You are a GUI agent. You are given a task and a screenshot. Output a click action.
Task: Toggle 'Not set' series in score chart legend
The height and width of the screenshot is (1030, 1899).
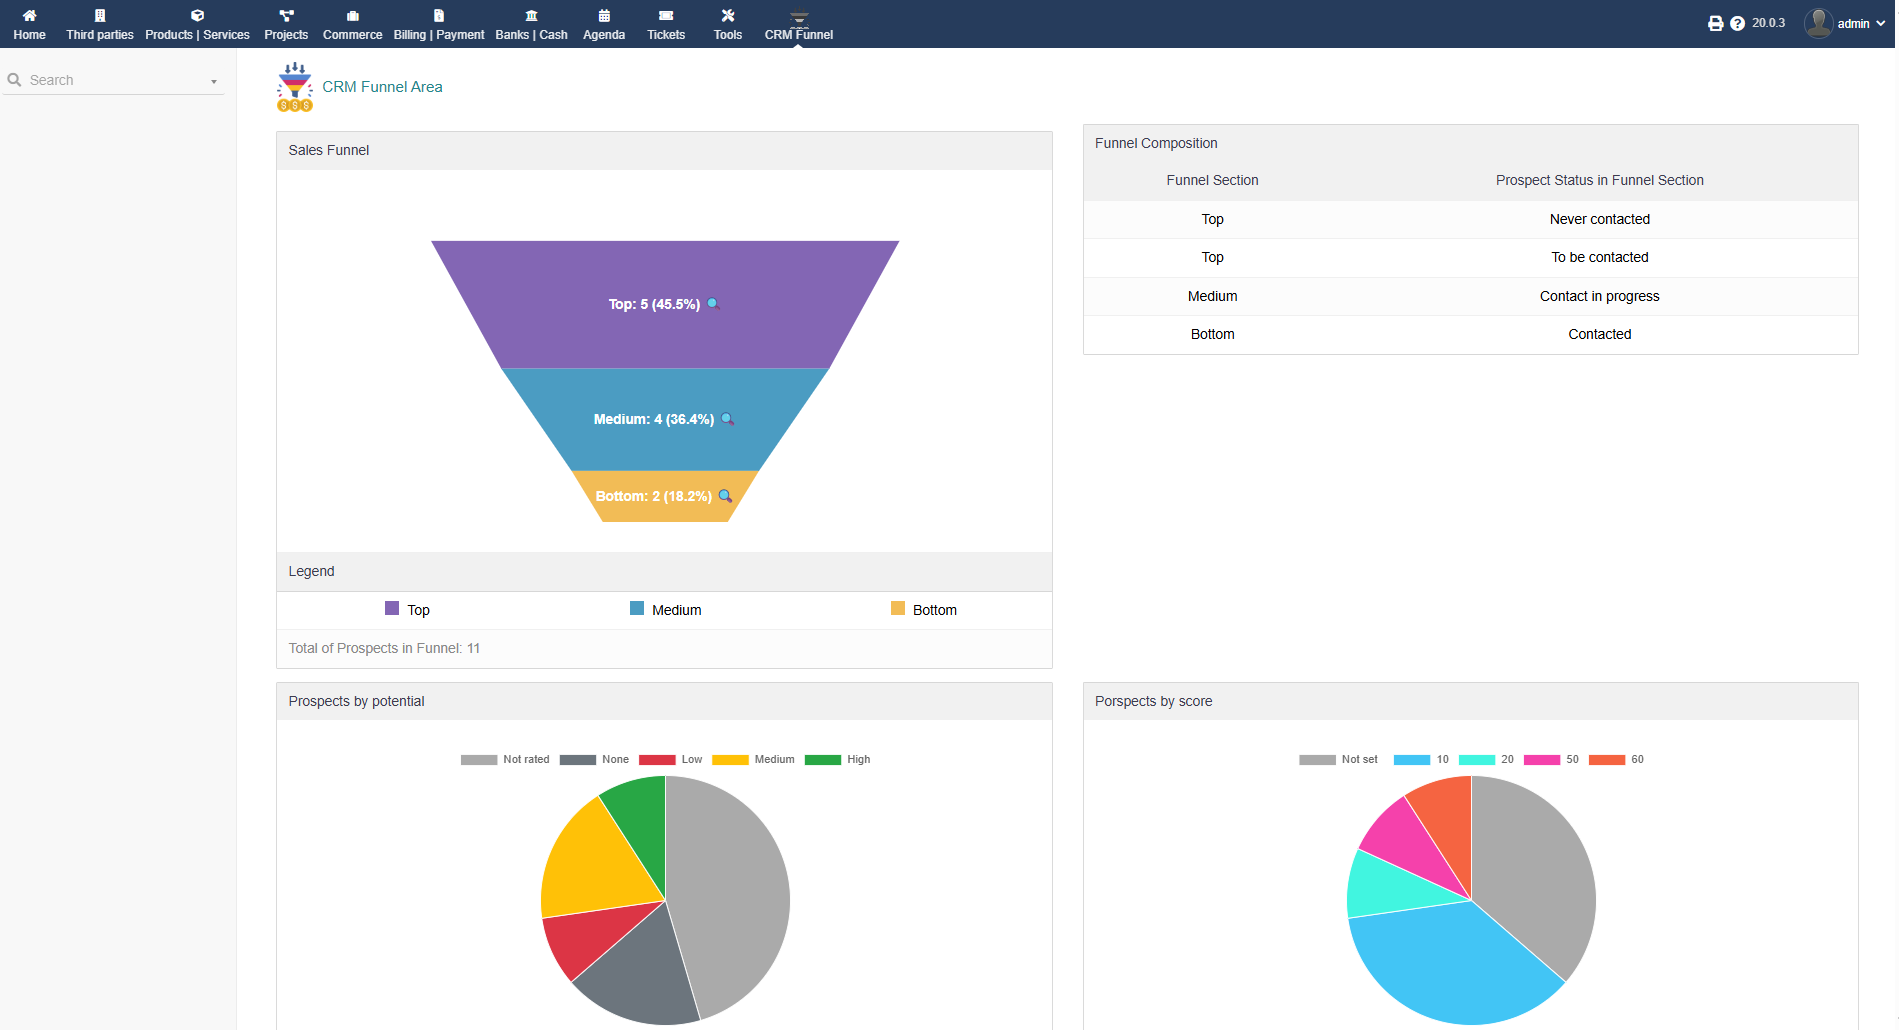(x=1338, y=760)
